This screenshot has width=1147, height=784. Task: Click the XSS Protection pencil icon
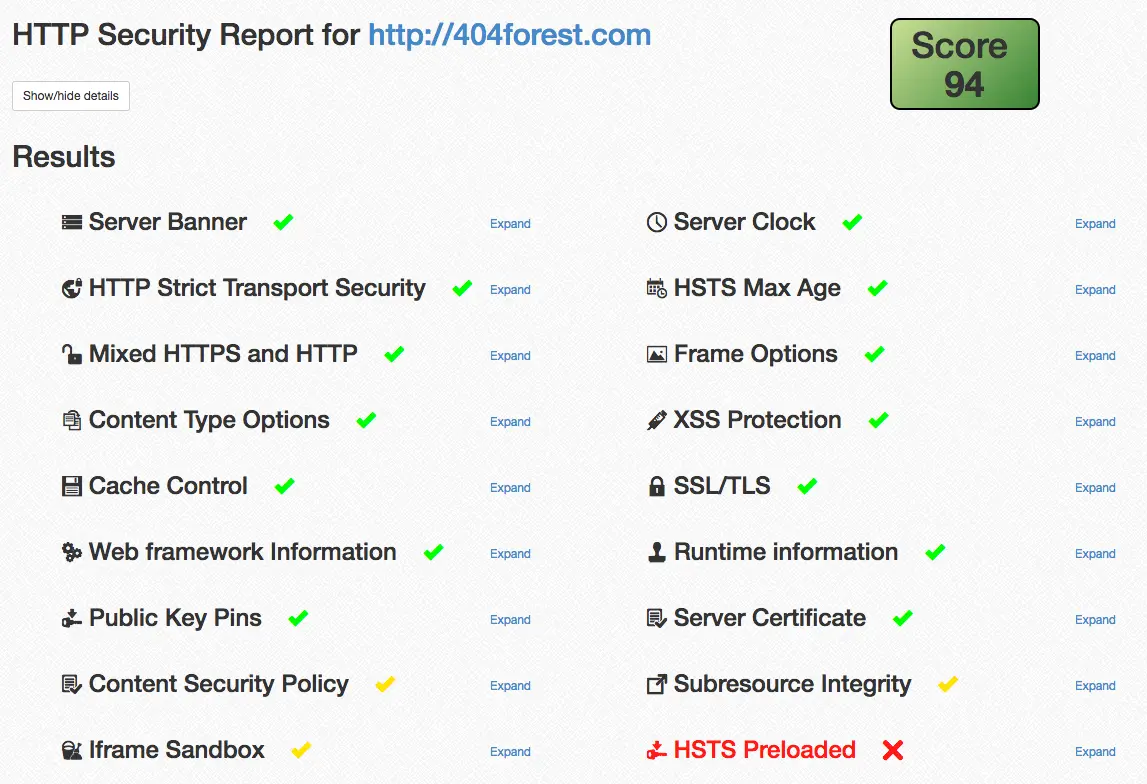656,420
